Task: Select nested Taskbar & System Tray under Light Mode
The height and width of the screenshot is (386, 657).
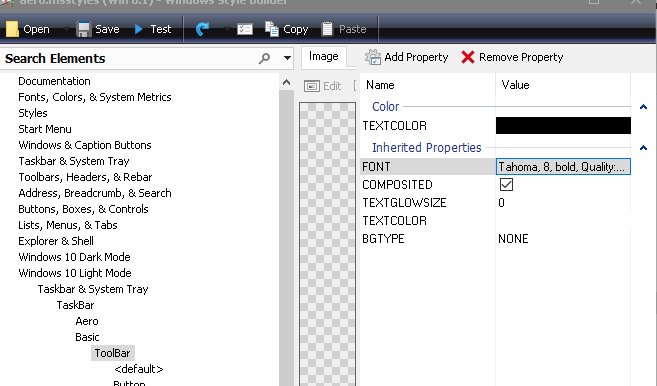Action: (x=93, y=289)
